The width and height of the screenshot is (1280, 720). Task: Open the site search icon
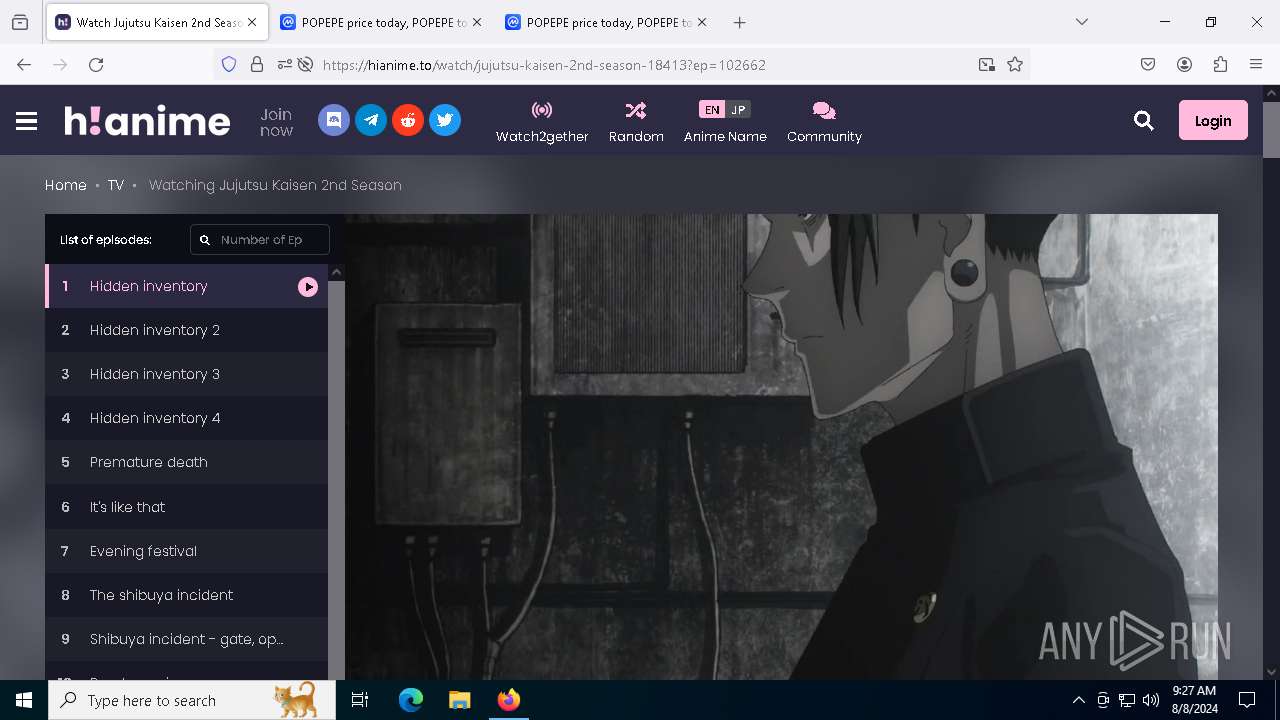coord(1144,121)
